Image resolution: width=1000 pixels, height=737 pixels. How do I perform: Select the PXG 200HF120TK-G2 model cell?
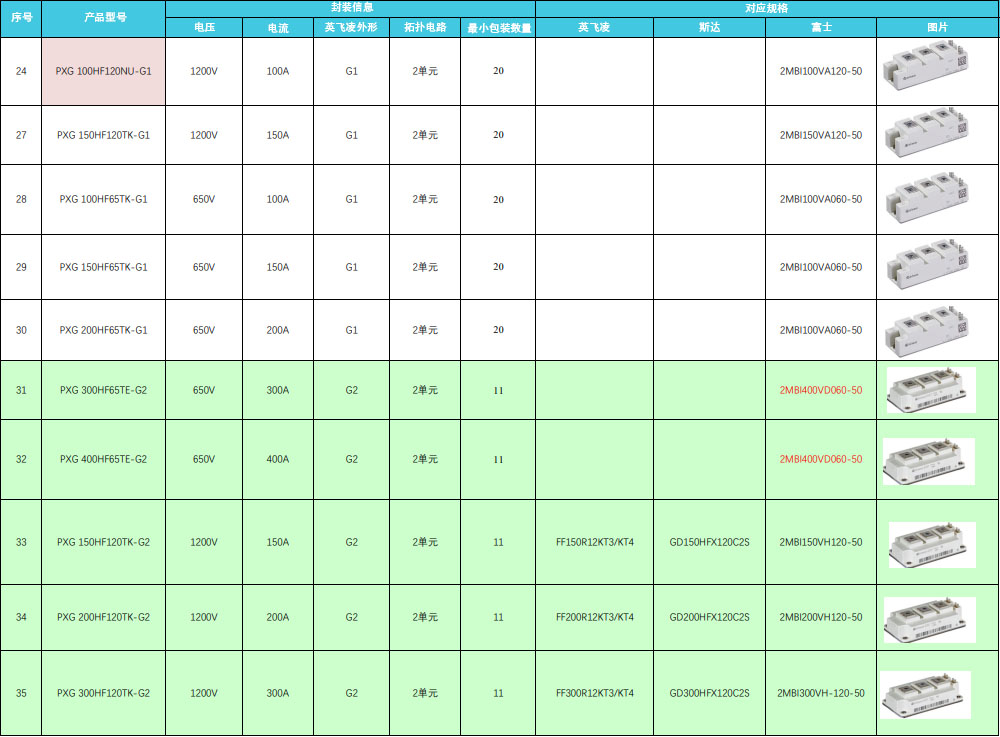(103, 617)
